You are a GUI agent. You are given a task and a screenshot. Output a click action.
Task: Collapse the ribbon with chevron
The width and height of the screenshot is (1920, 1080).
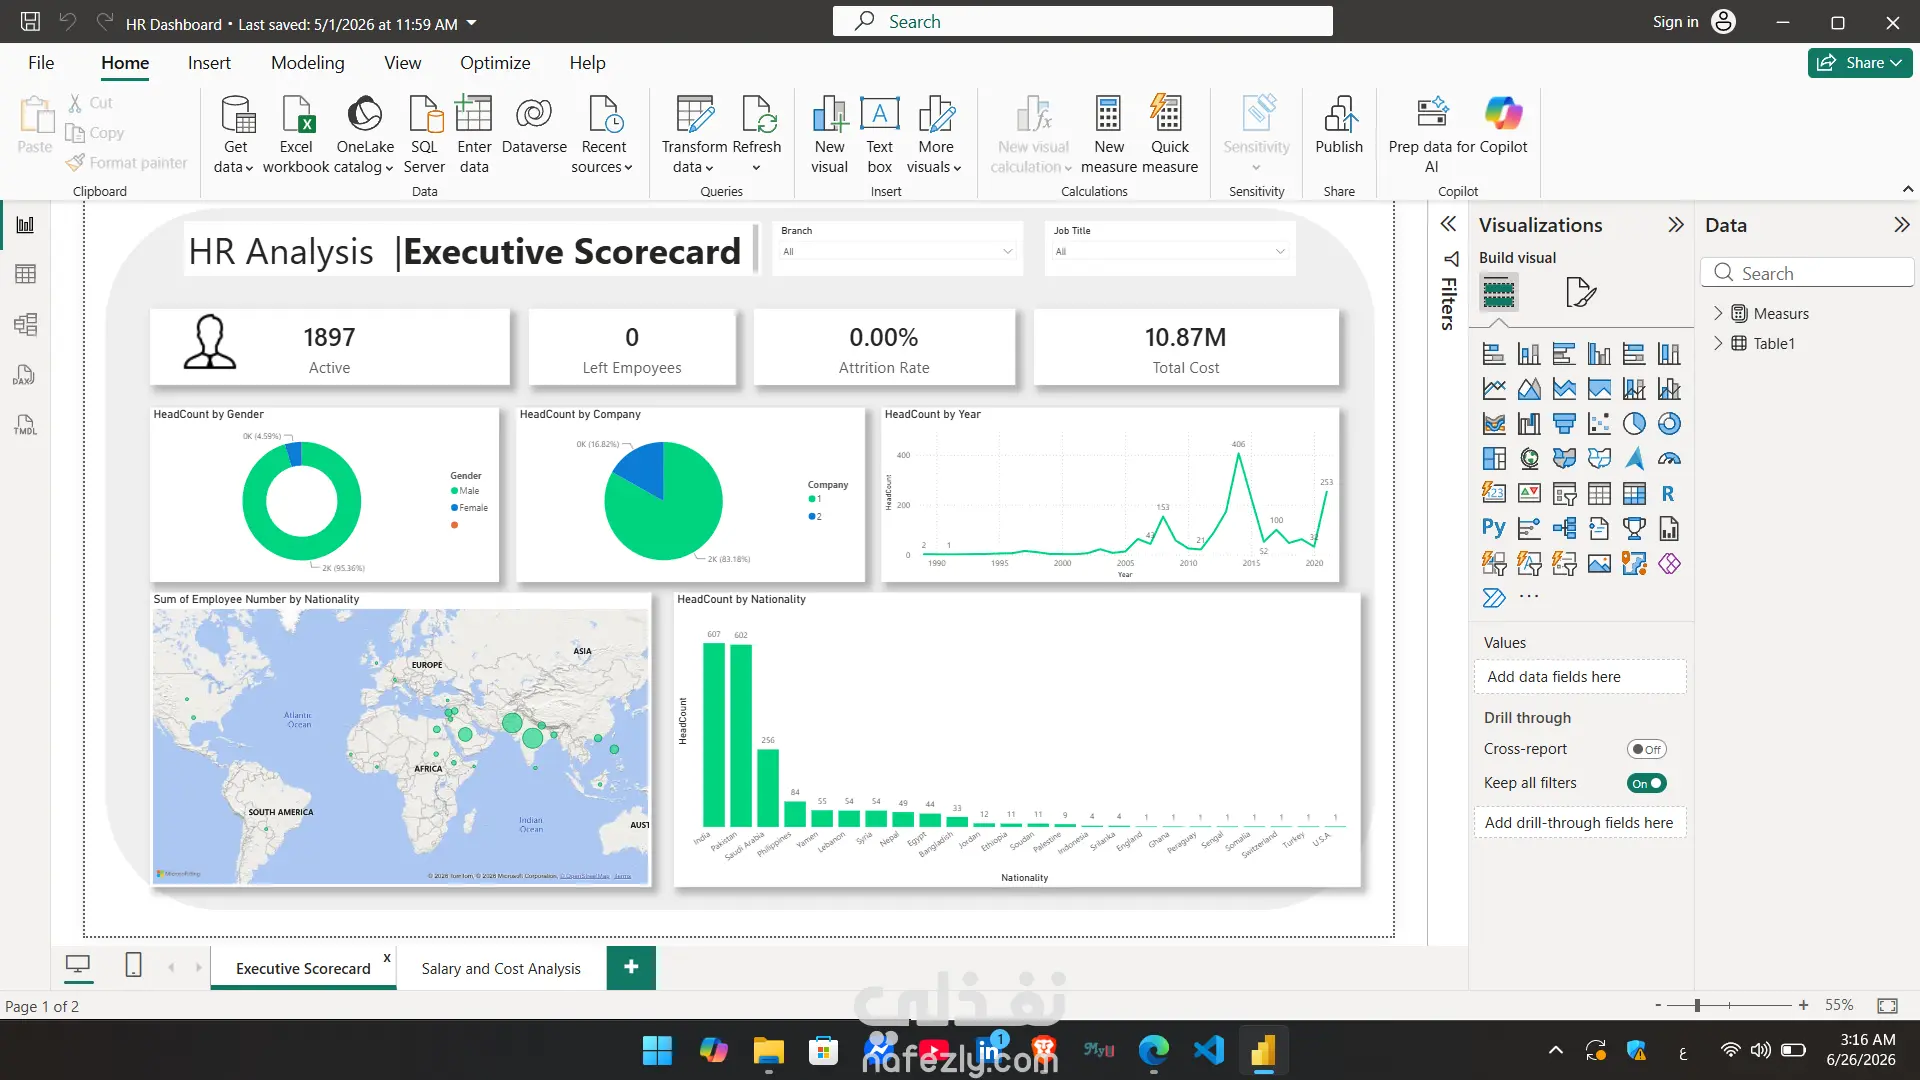pos(1907,189)
